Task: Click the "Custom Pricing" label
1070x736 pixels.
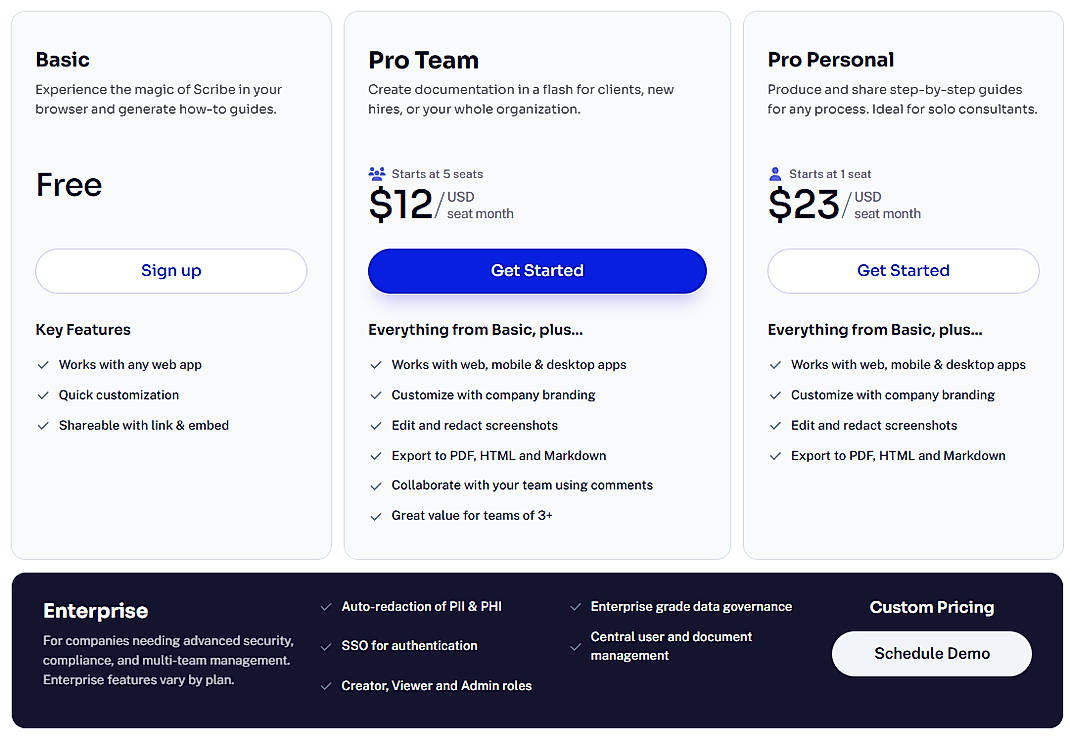Action: tap(931, 606)
